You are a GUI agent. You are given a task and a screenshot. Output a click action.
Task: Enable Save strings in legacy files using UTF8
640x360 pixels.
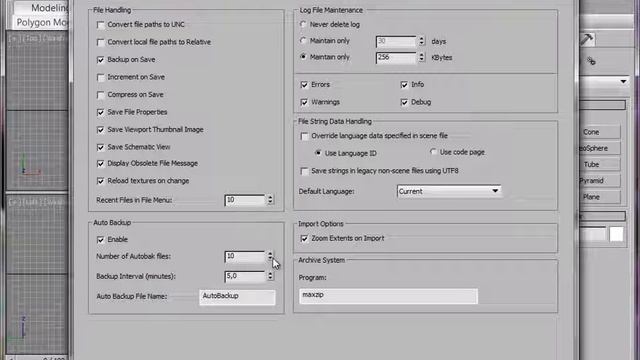click(304, 171)
